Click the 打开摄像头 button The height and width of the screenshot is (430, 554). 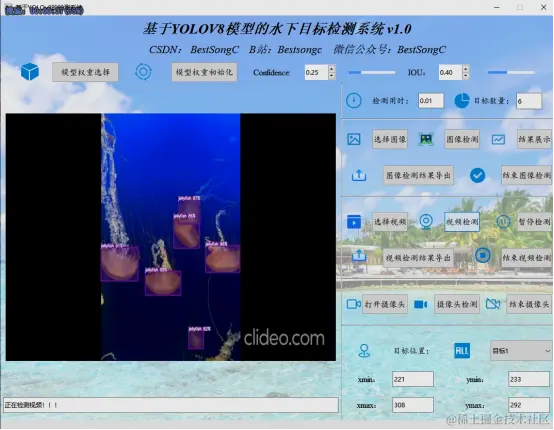385,304
